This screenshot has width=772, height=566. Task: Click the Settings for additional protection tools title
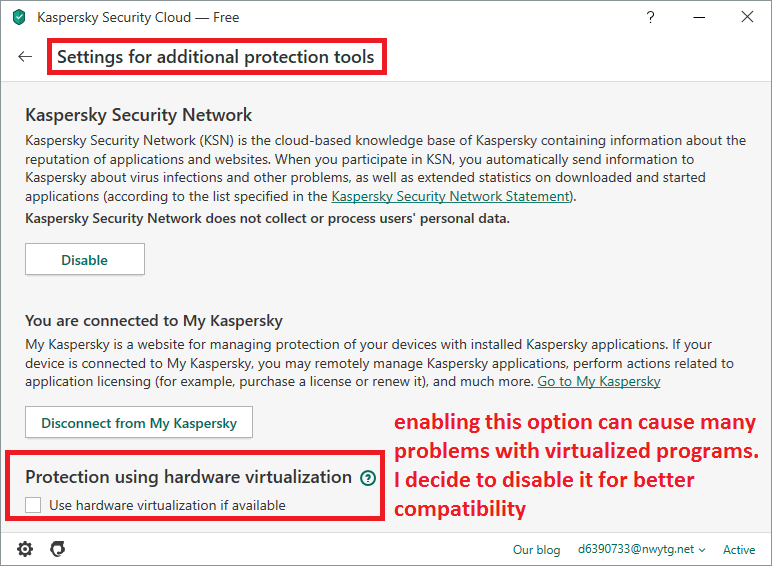pos(215,57)
